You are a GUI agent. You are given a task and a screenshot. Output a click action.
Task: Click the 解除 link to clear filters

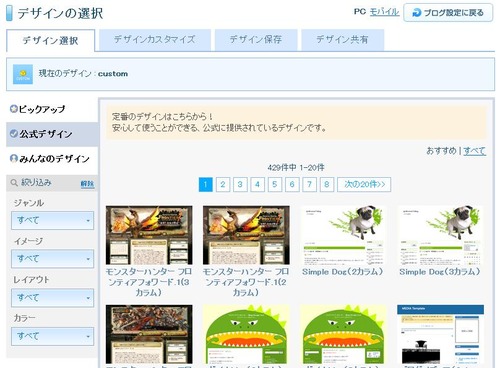pyautogui.click(x=87, y=184)
